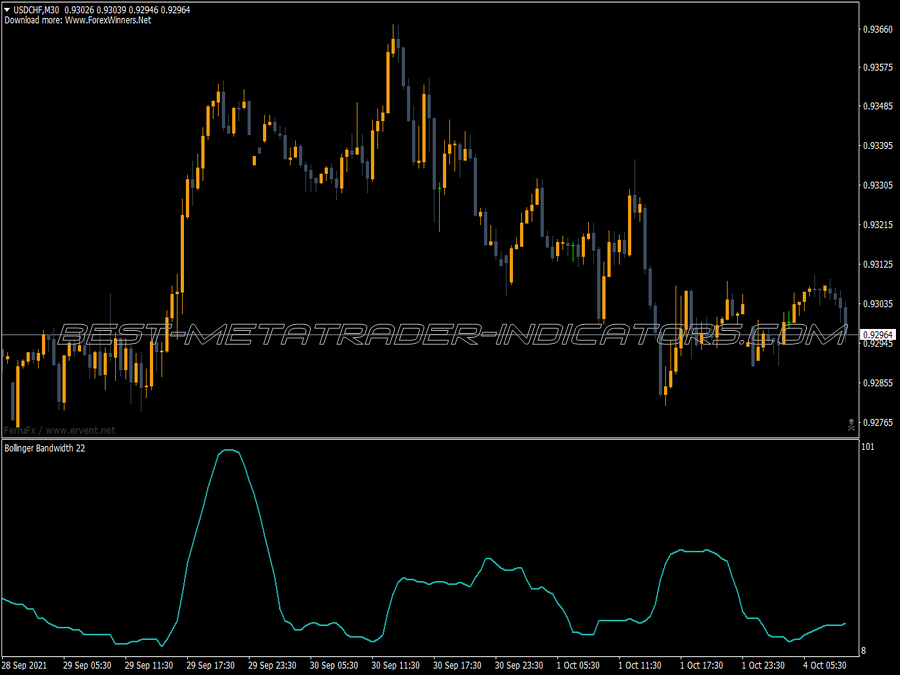Click price scale value 0.93125
This screenshot has height=675, width=900.
(878, 264)
